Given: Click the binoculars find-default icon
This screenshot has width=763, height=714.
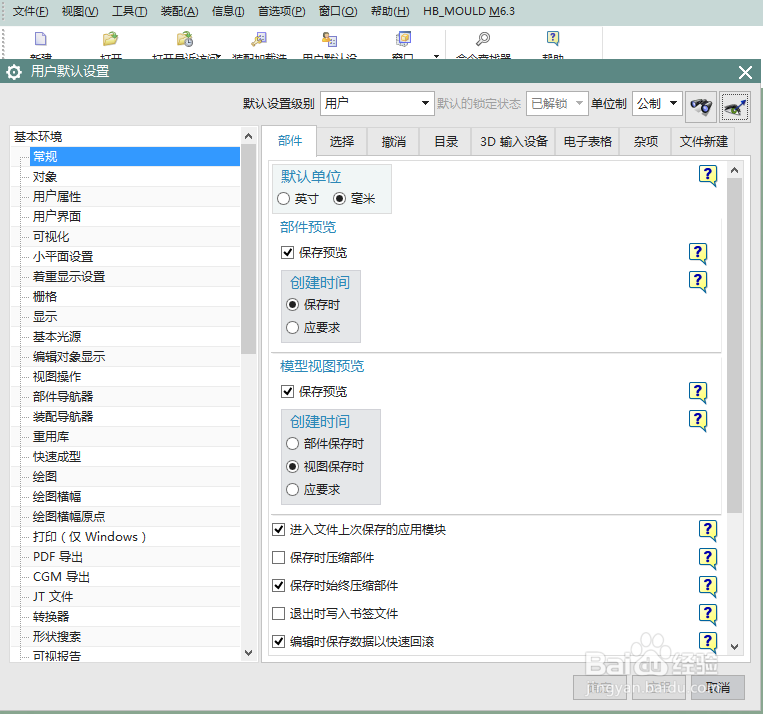Looking at the screenshot, I should (701, 107).
